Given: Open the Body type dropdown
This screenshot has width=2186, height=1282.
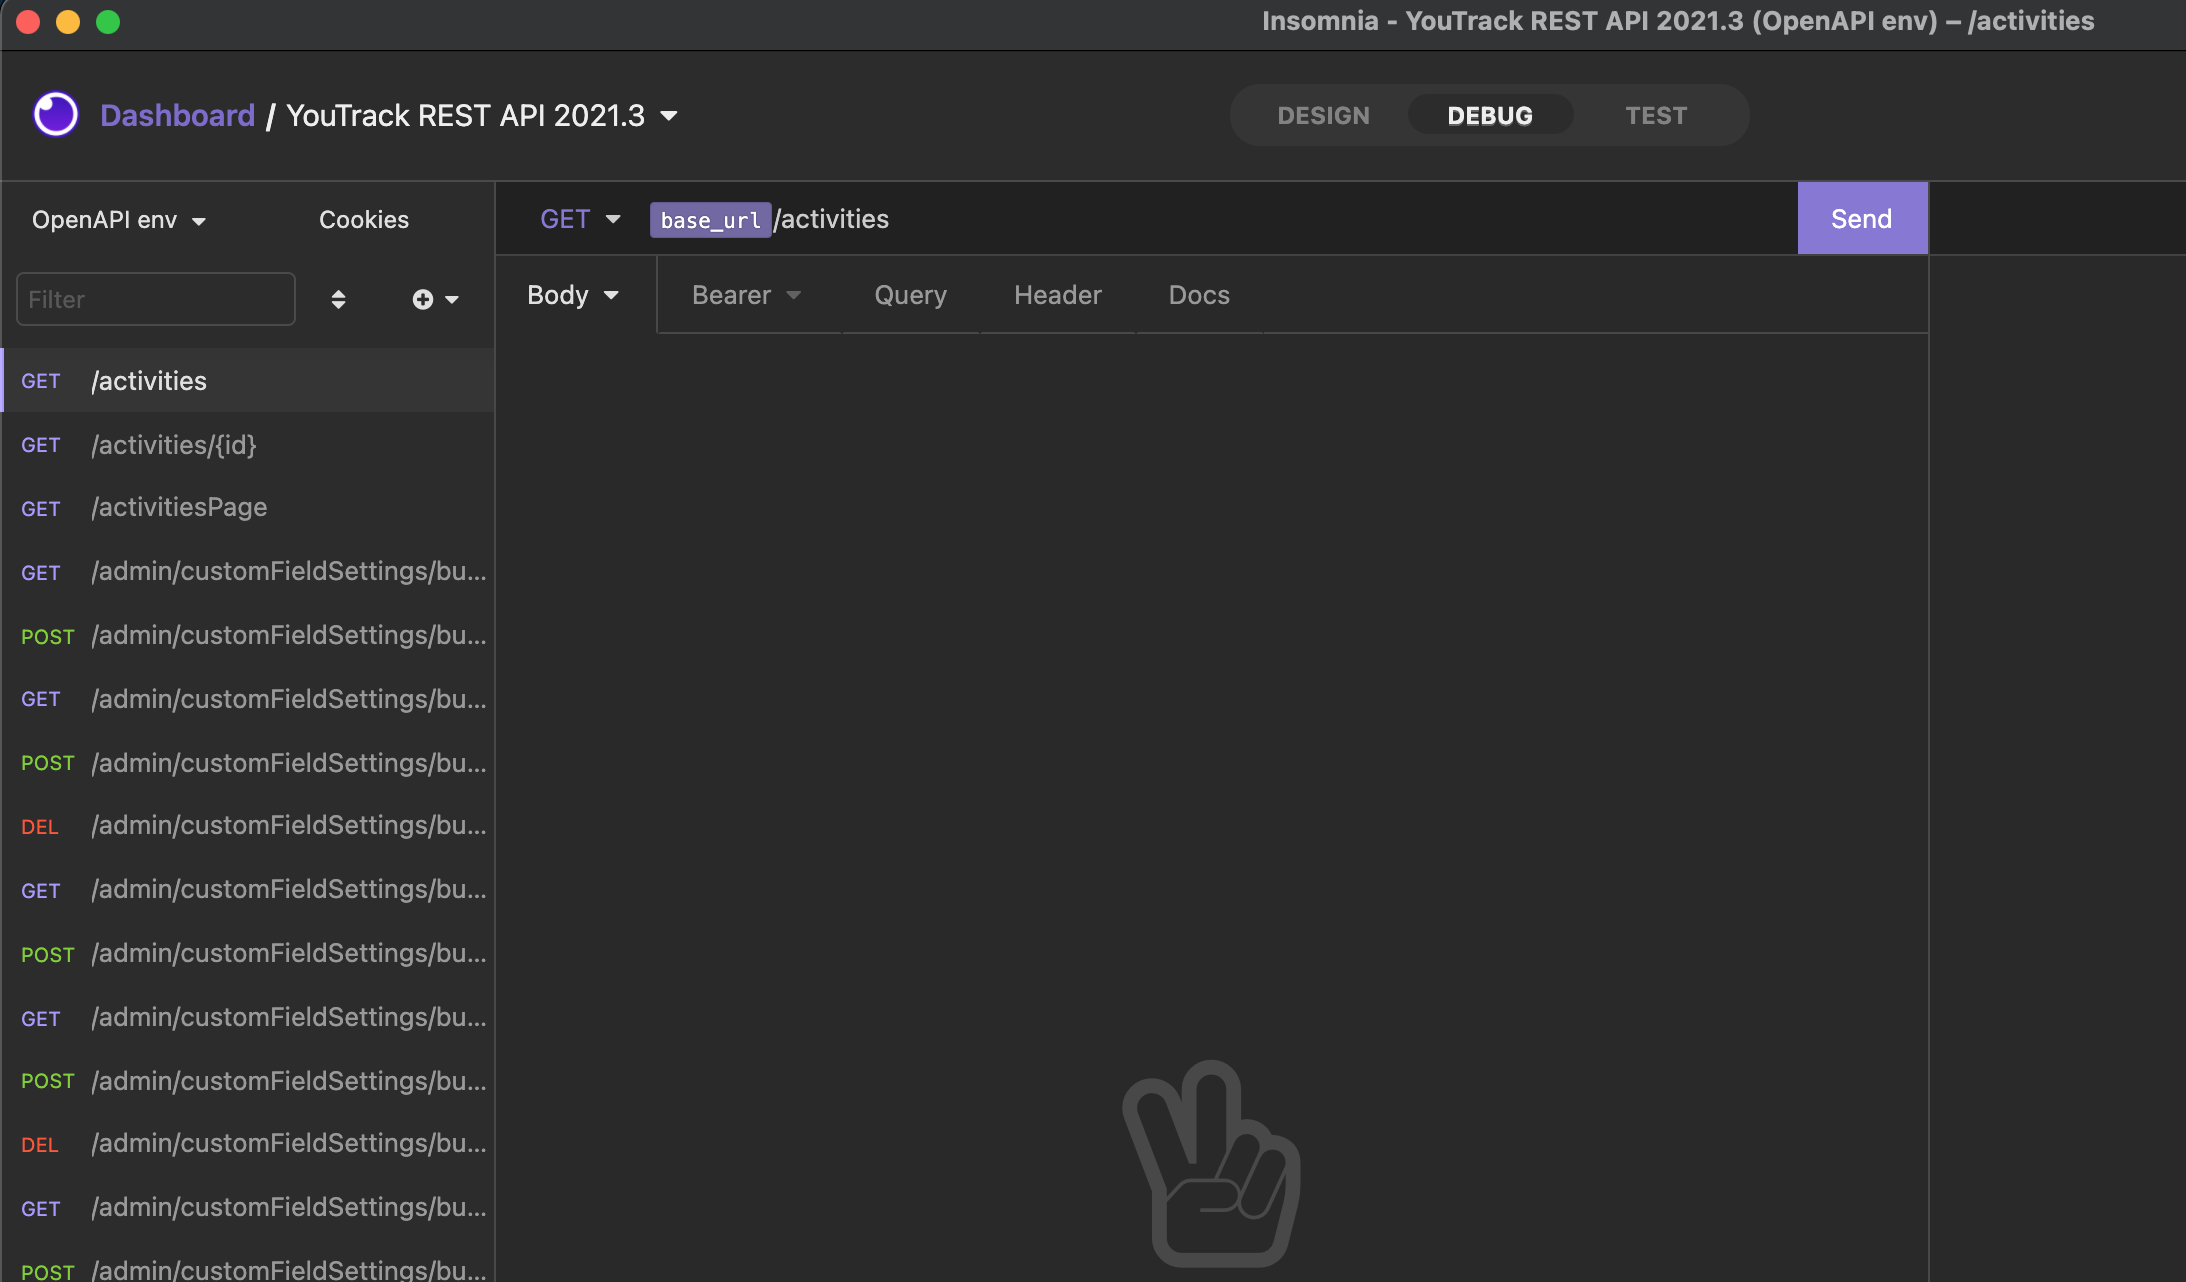Looking at the screenshot, I should coord(573,295).
